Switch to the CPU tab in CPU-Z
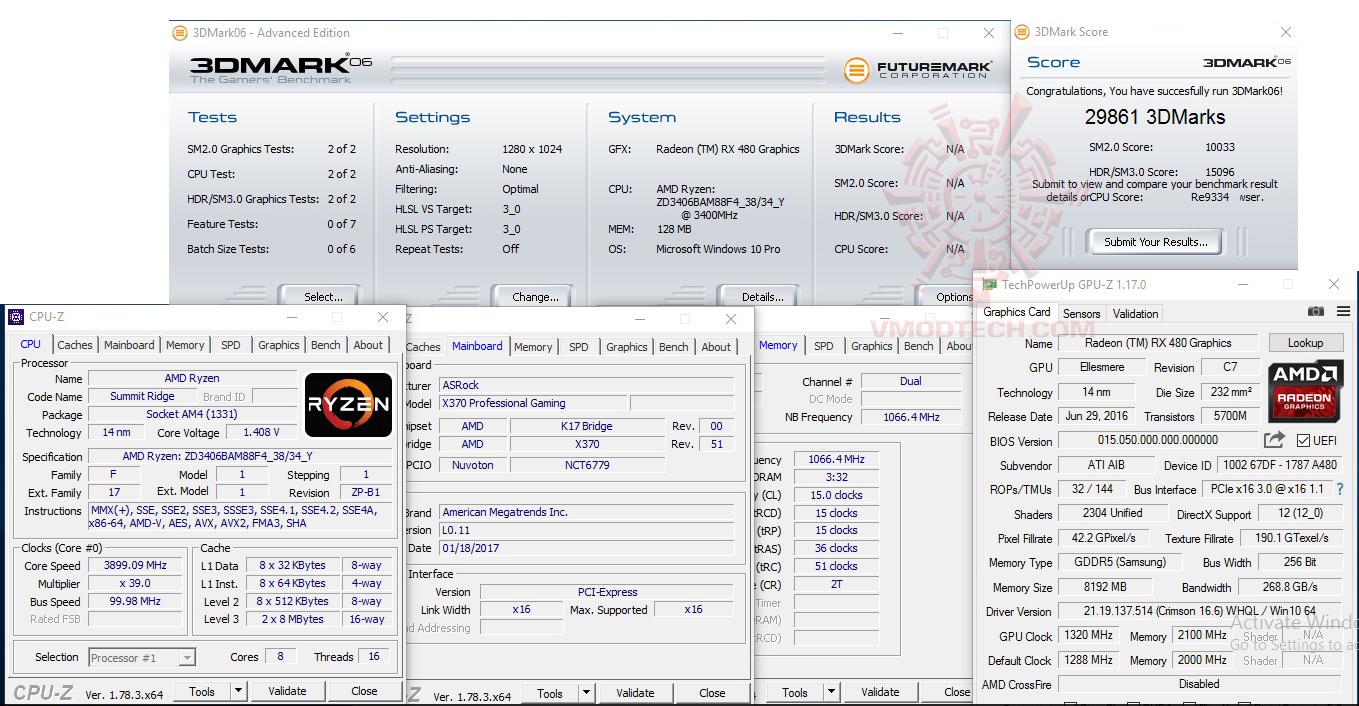The height and width of the screenshot is (706, 1359). (31, 344)
